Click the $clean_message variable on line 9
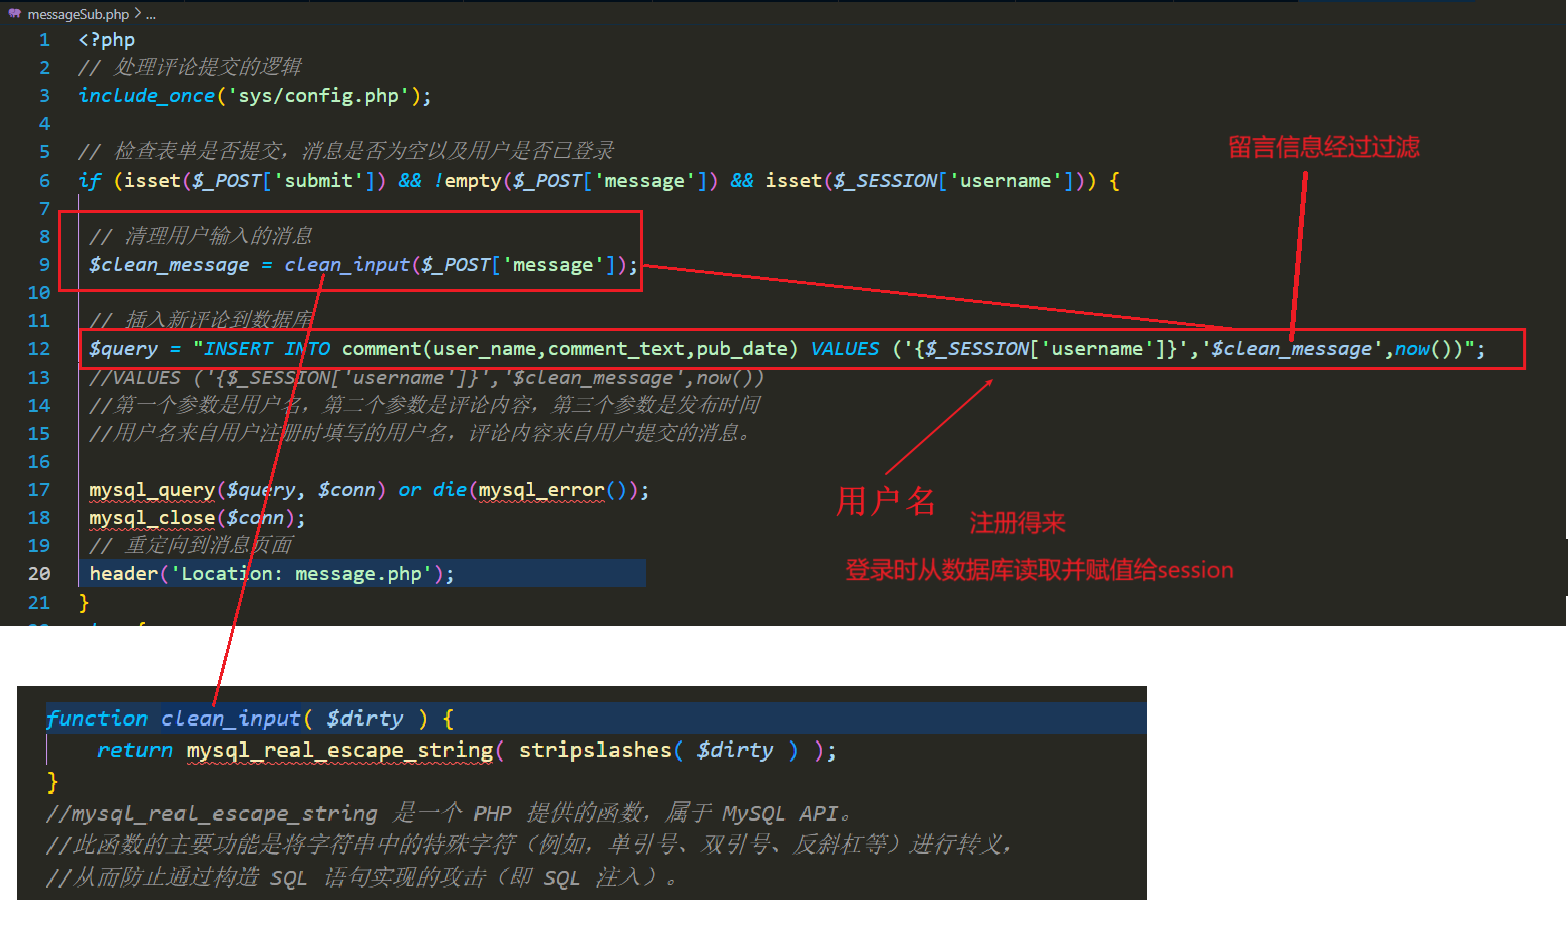 point(169,265)
